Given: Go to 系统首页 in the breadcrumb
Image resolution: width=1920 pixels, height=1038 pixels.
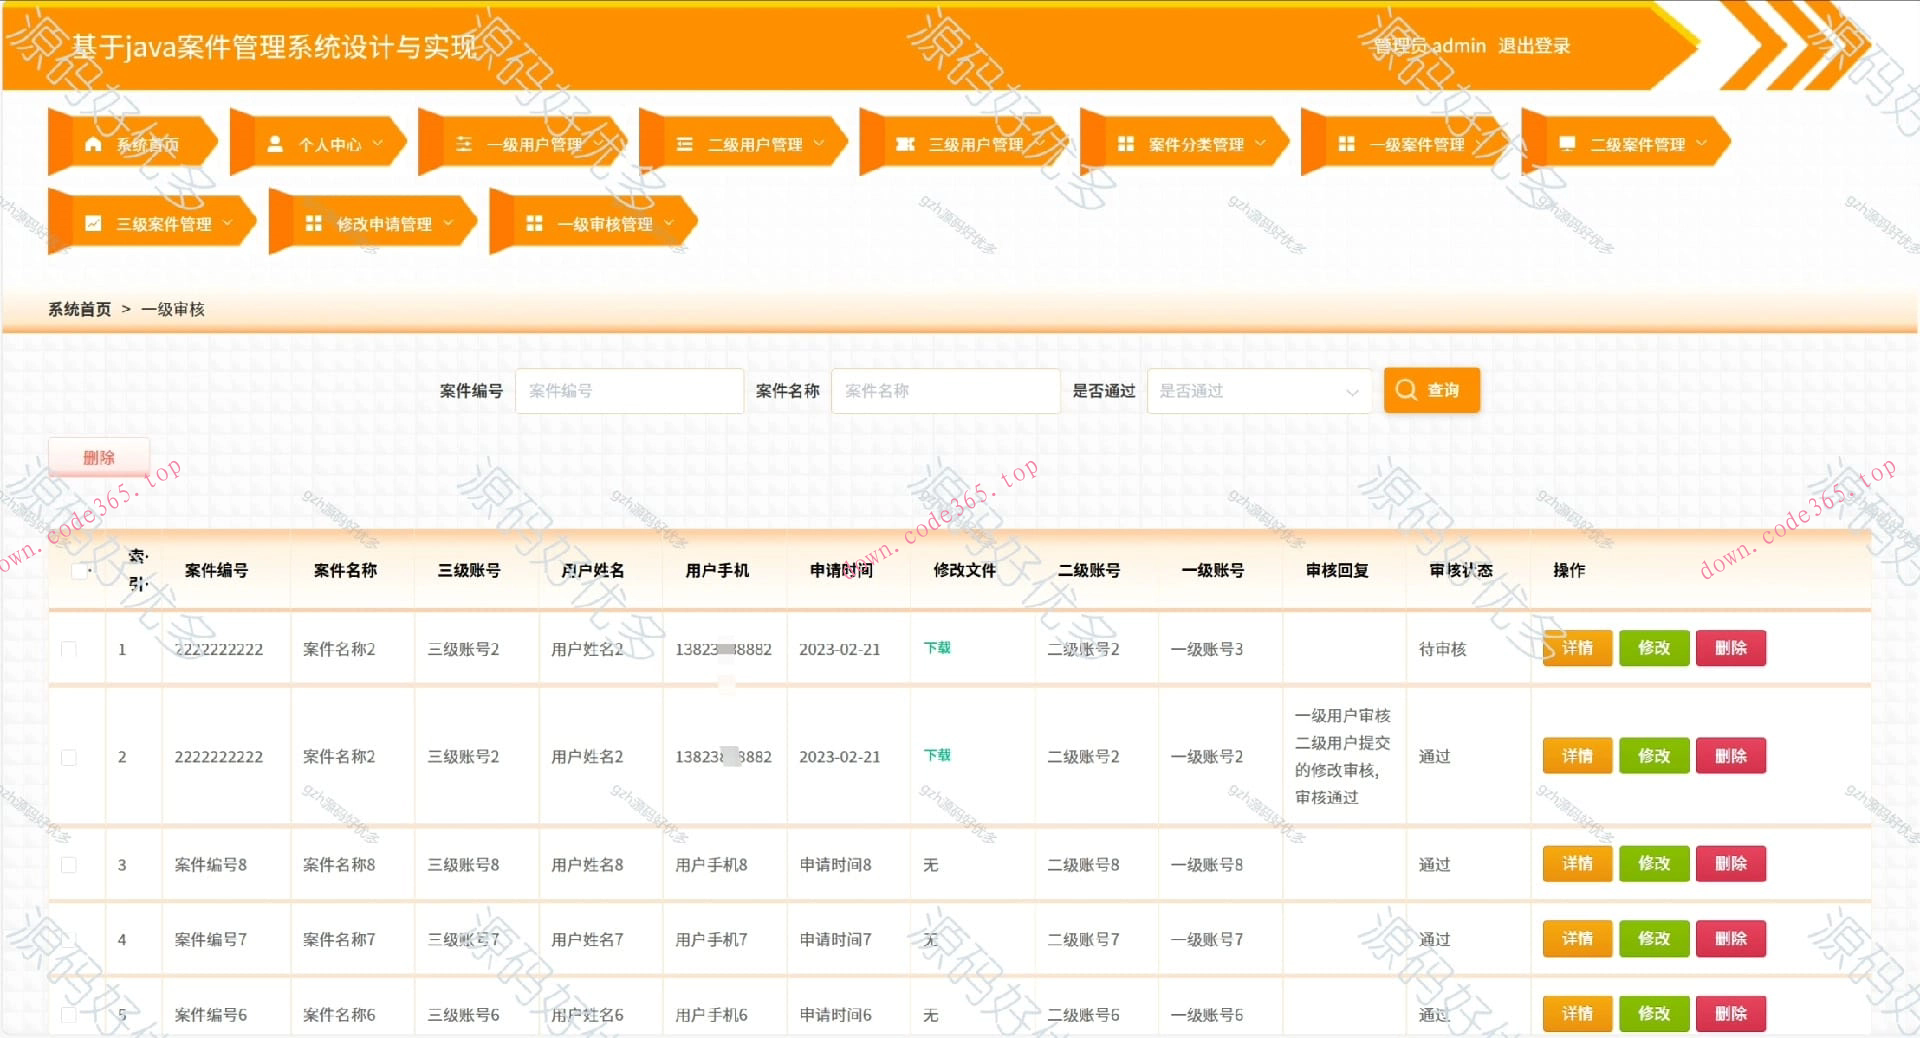Looking at the screenshot, I should pyautogui.click(x=78, y=309).
